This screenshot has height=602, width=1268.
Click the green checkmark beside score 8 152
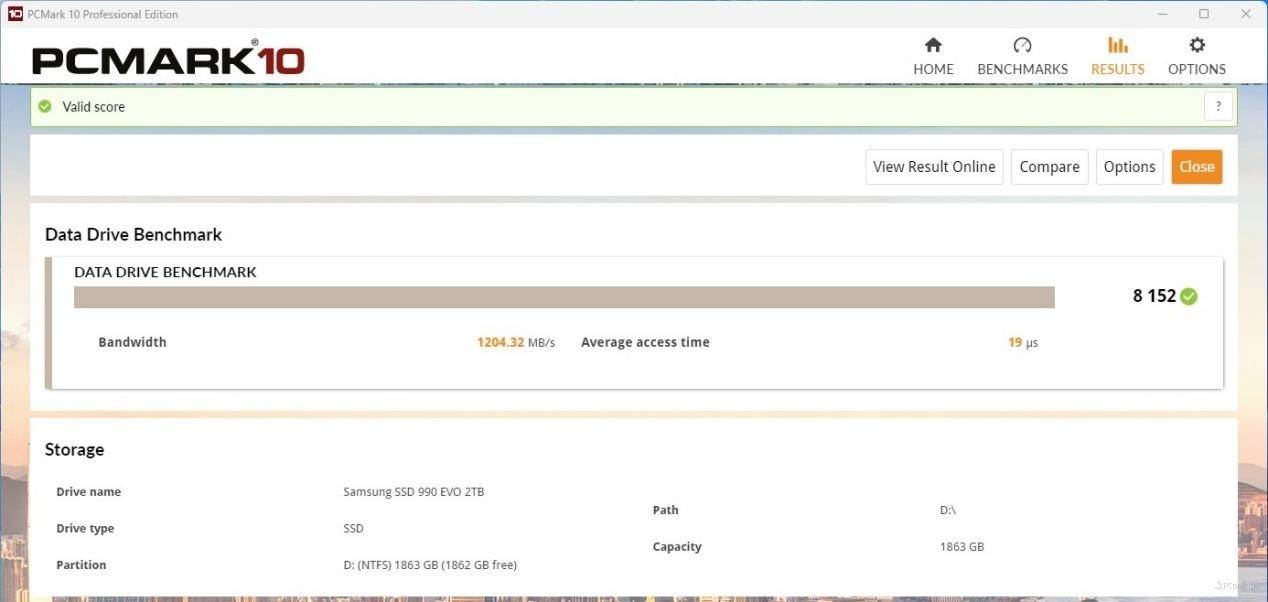[x=1188, y=296]
